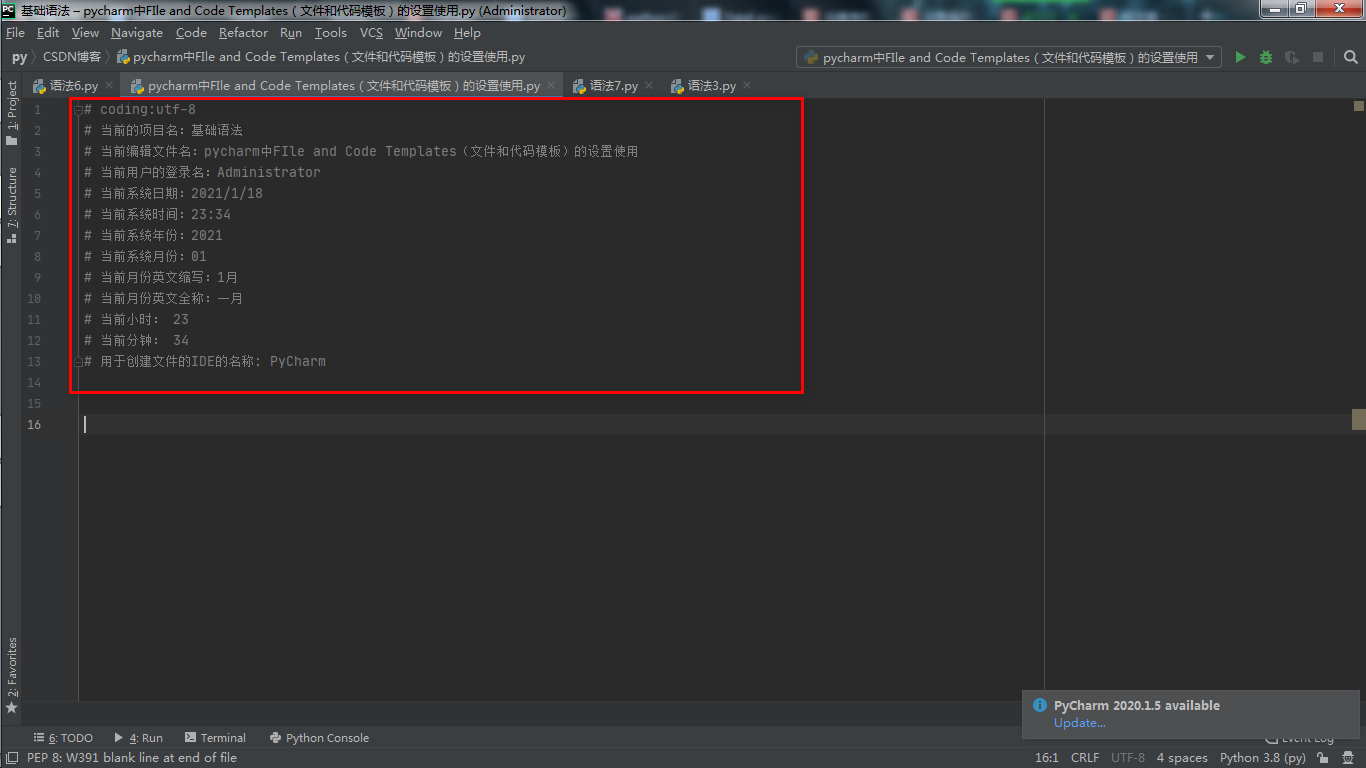Toggle file lock icon in status bar

[x=1322, y=758]
